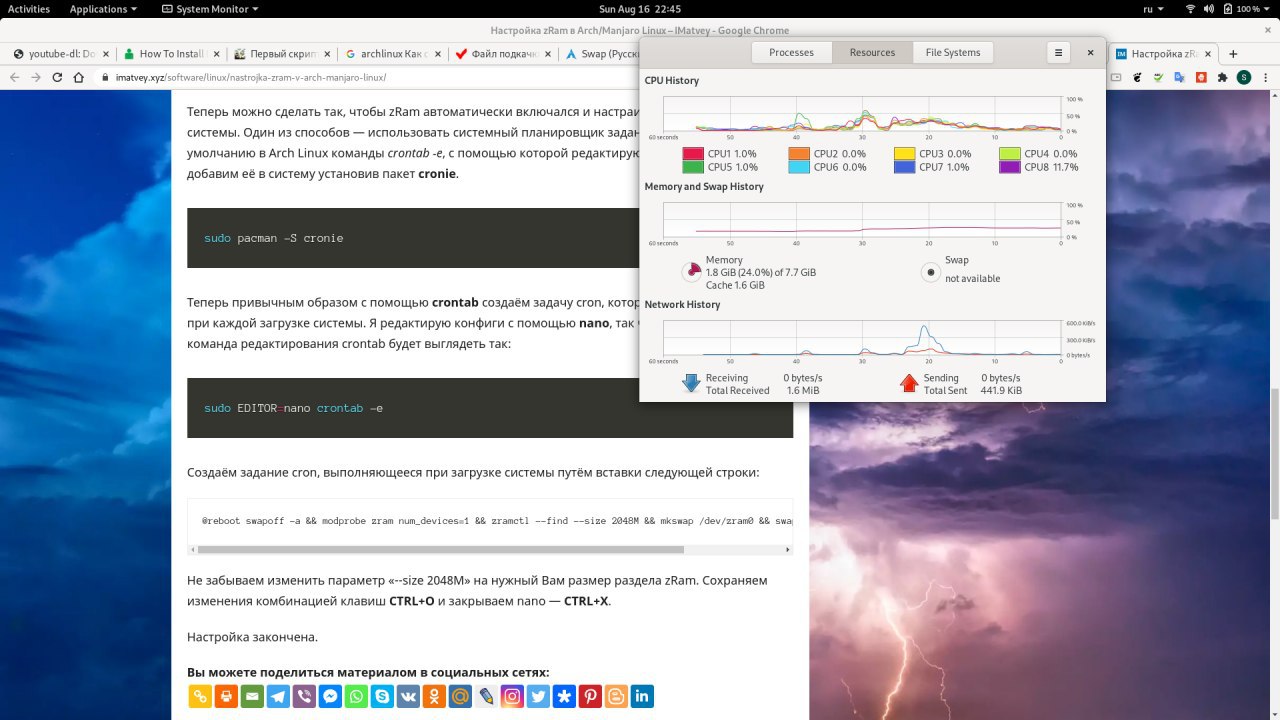The image size is (1280, 720).
Task: Click the blue asterisk share icon
Action: 564,696
